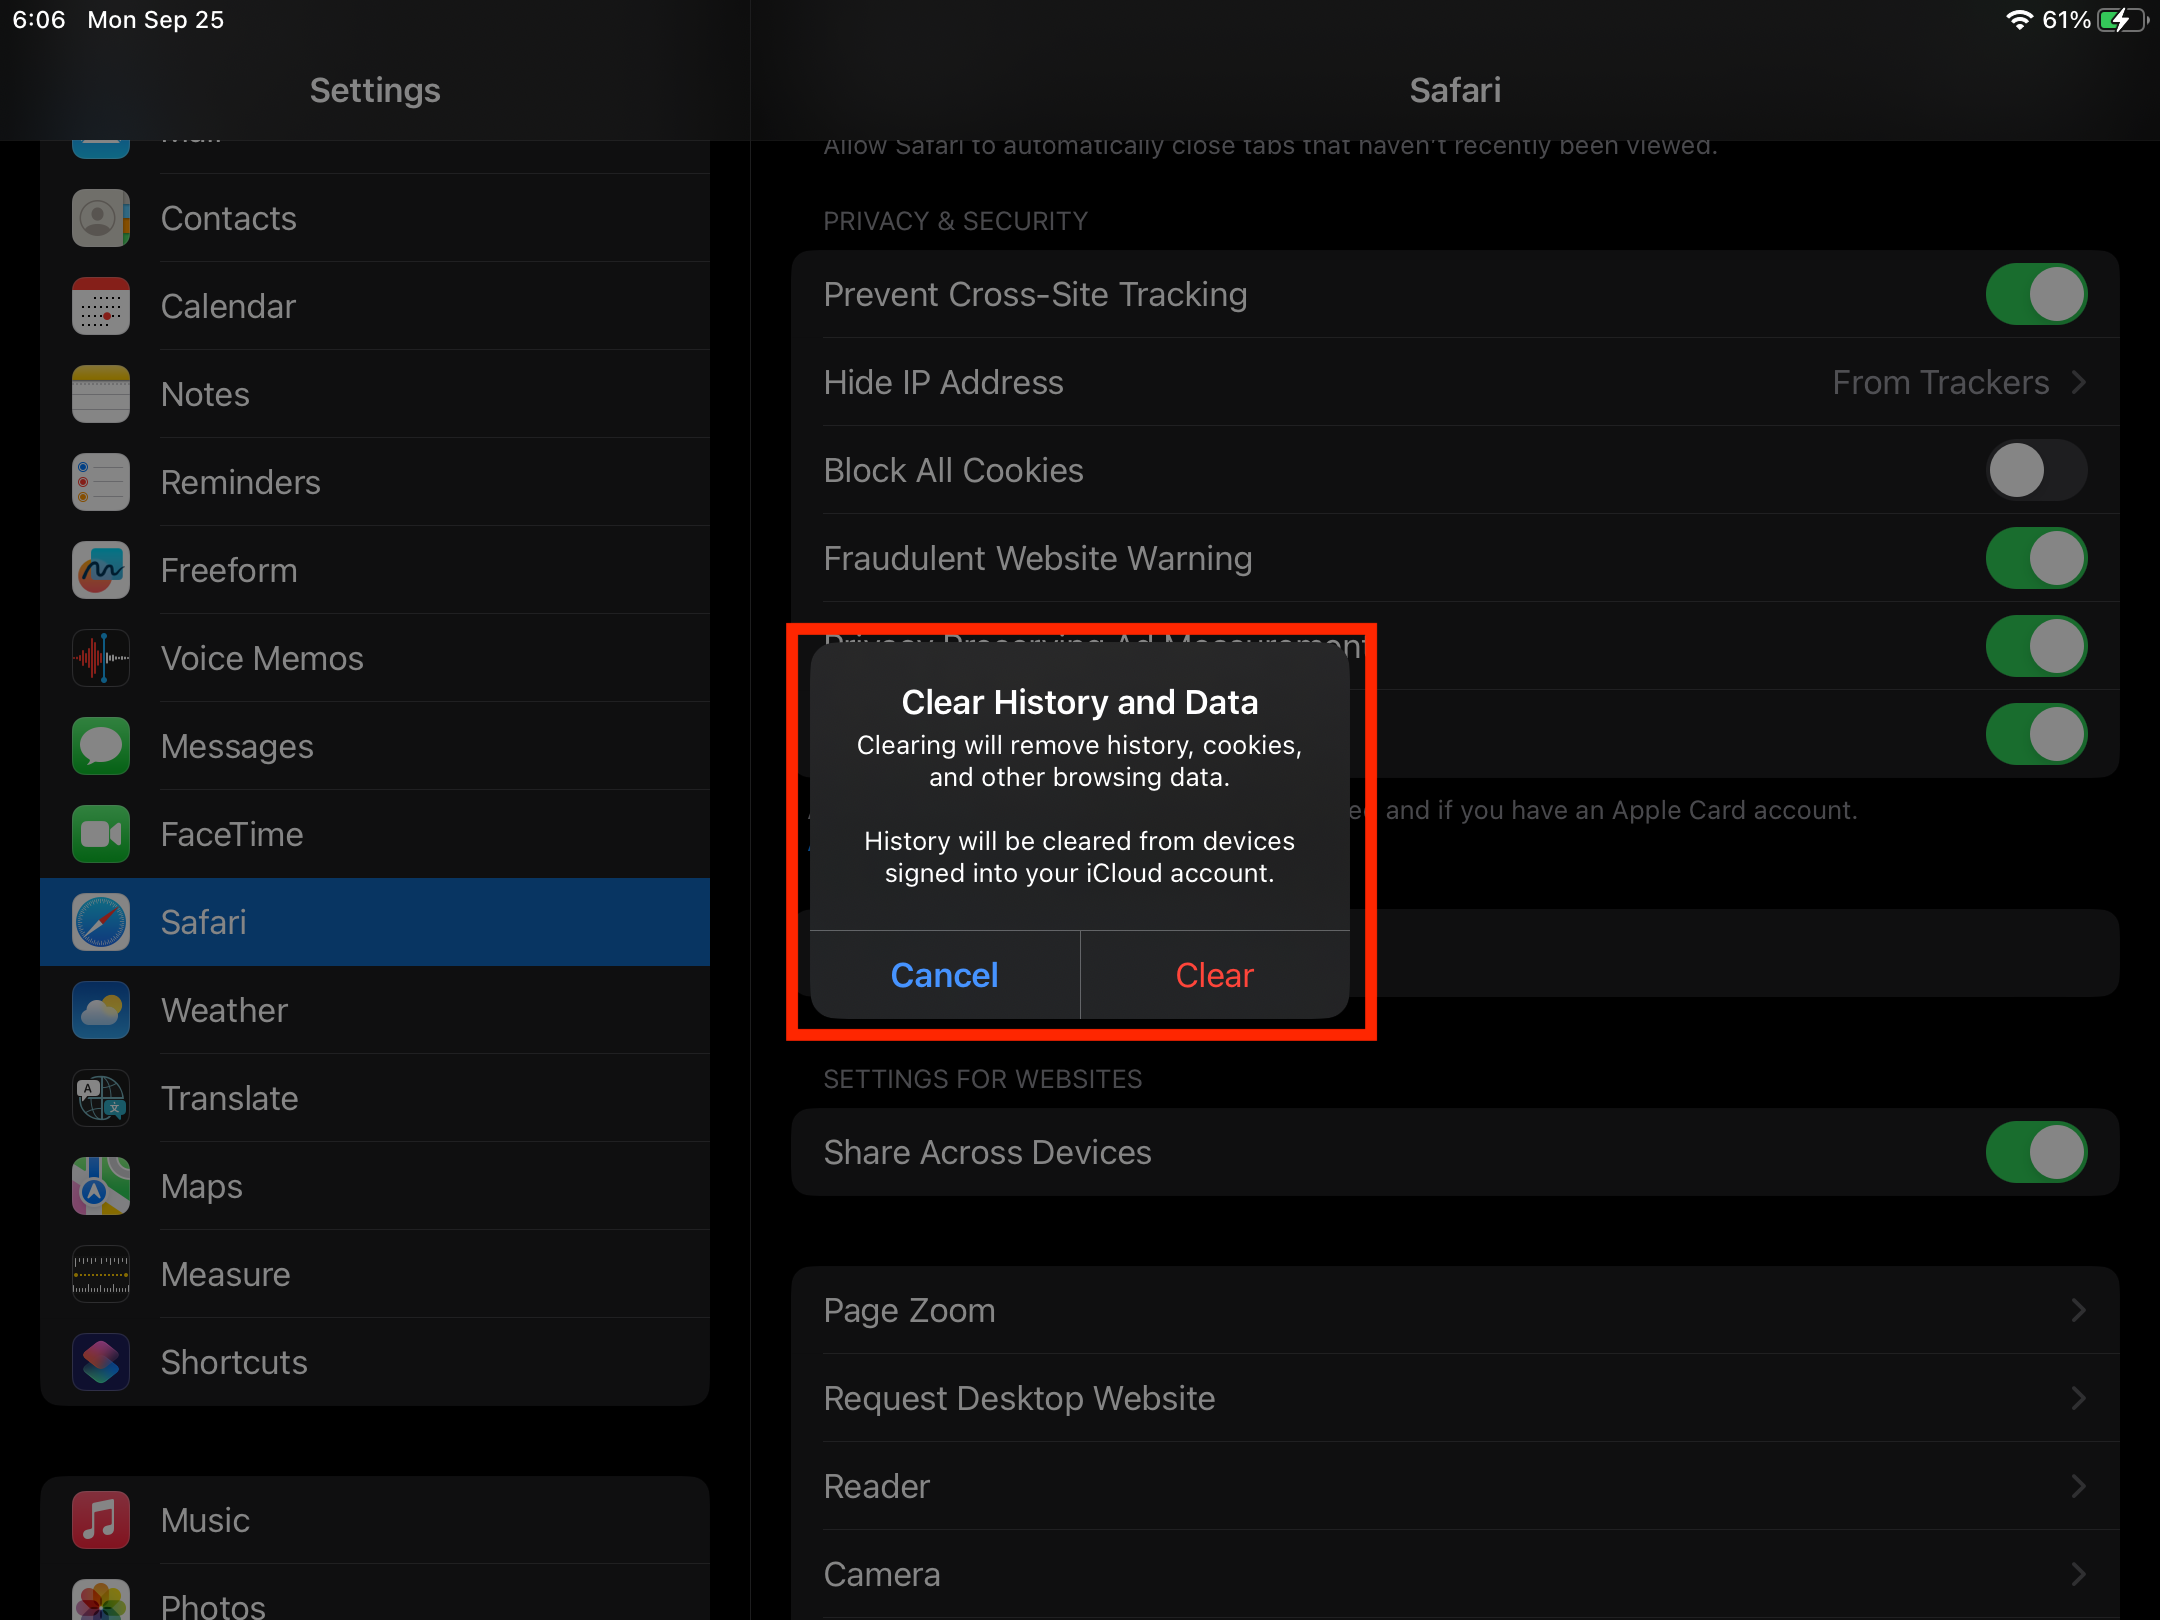Tap the Safari page title
Screen dimensions: 2160x1620
[x=1455, y=90]
